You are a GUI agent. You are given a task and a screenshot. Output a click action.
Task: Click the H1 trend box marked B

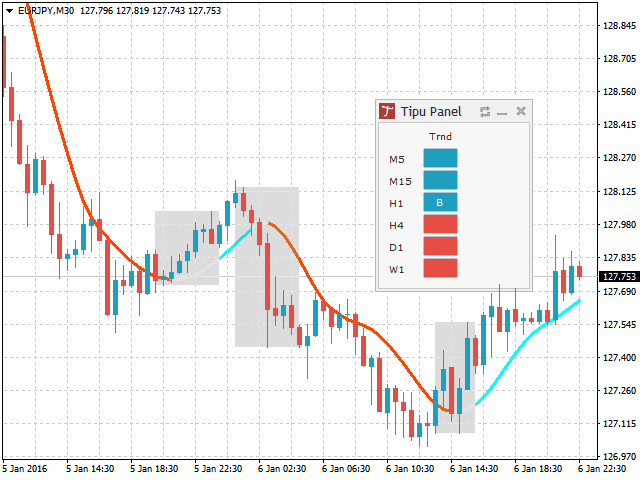(x=440, y=202)
